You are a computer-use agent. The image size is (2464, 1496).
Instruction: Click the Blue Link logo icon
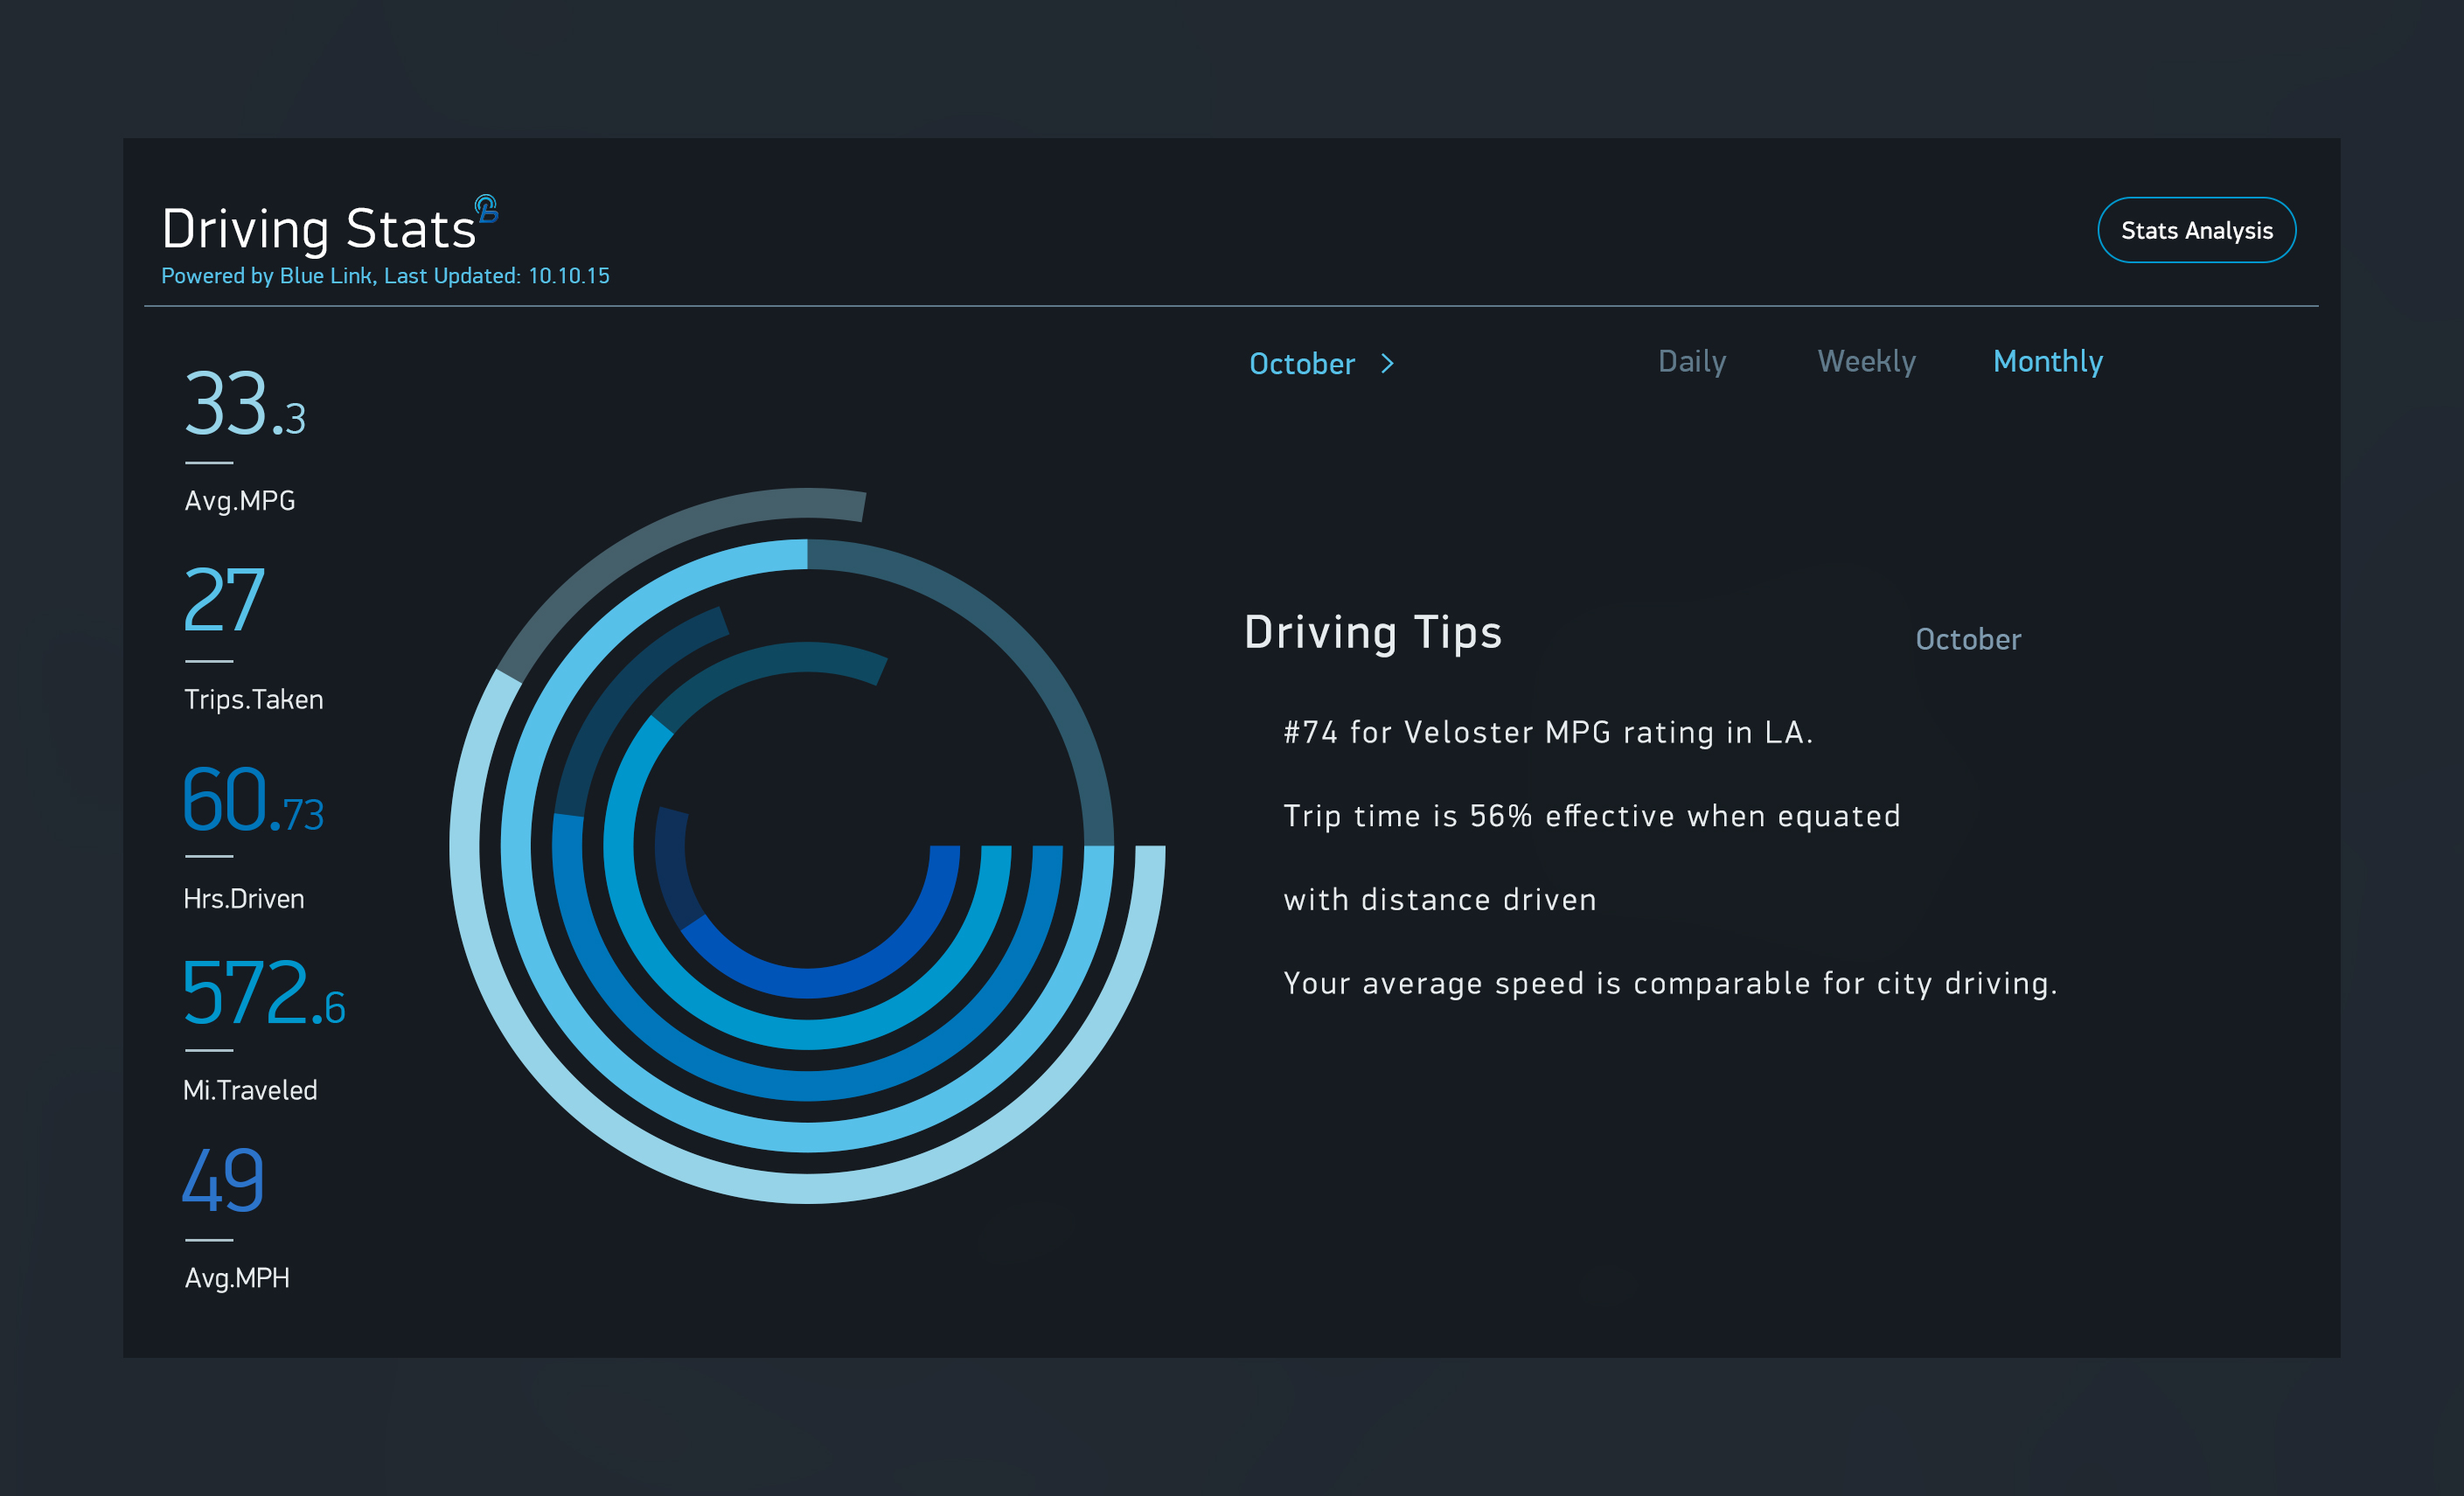486,209
